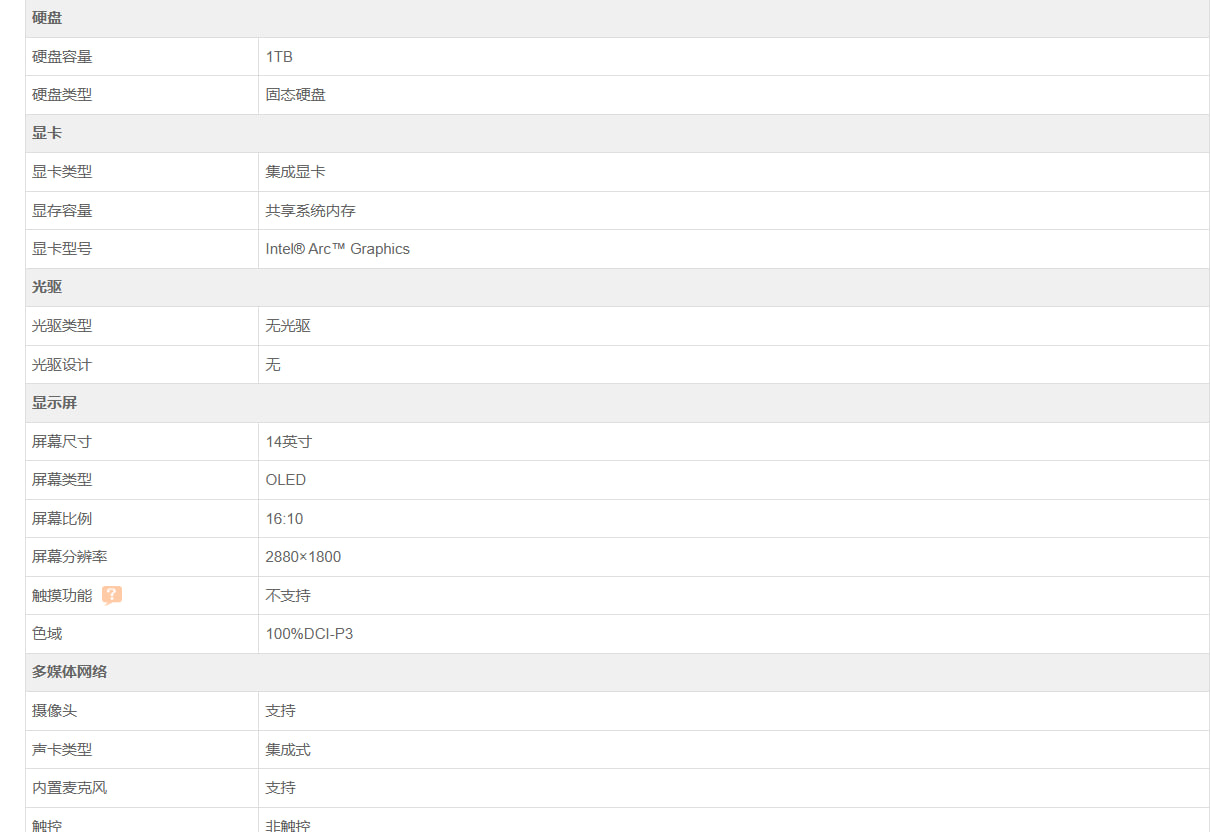Click the 2880×1800 resolution value
Image resolution: width=1232 pixels, height=832 pixels.
[x=303, y=557]
